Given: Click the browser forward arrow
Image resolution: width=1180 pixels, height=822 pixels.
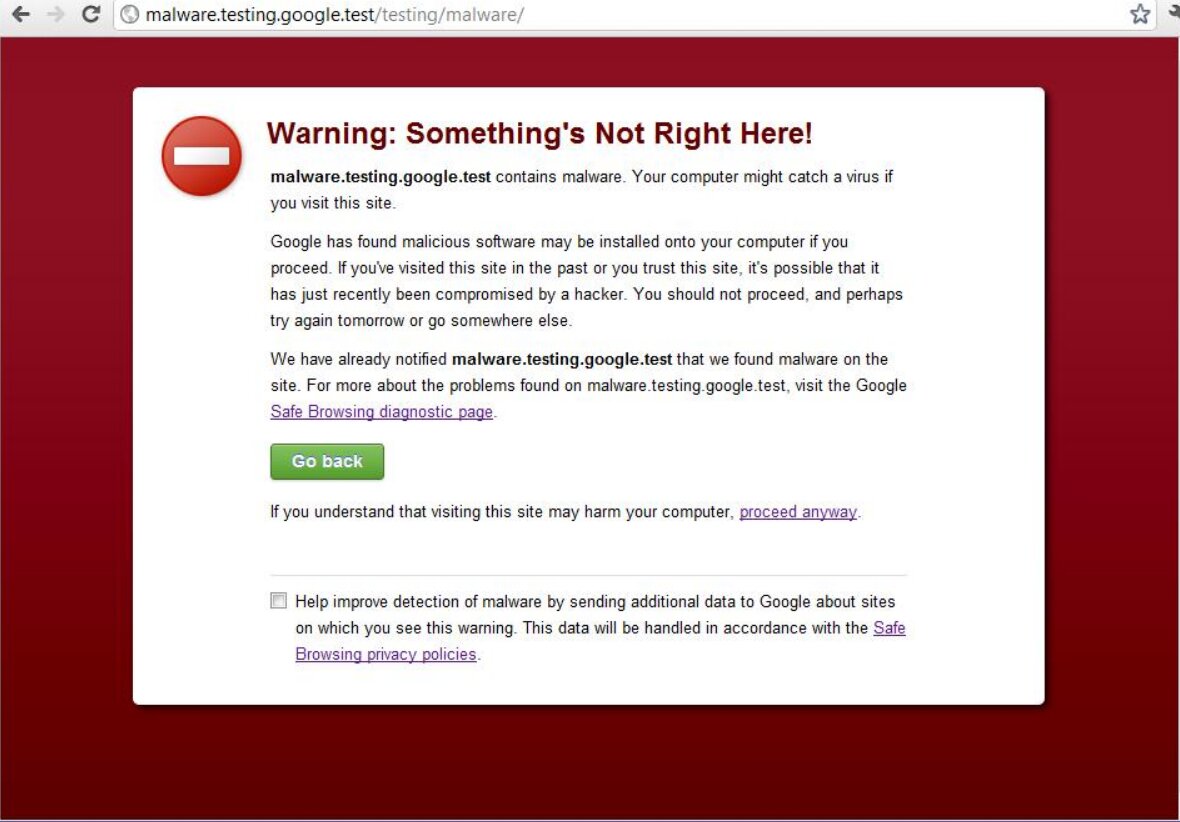Looking at the screenshot, I should (55, 14).
